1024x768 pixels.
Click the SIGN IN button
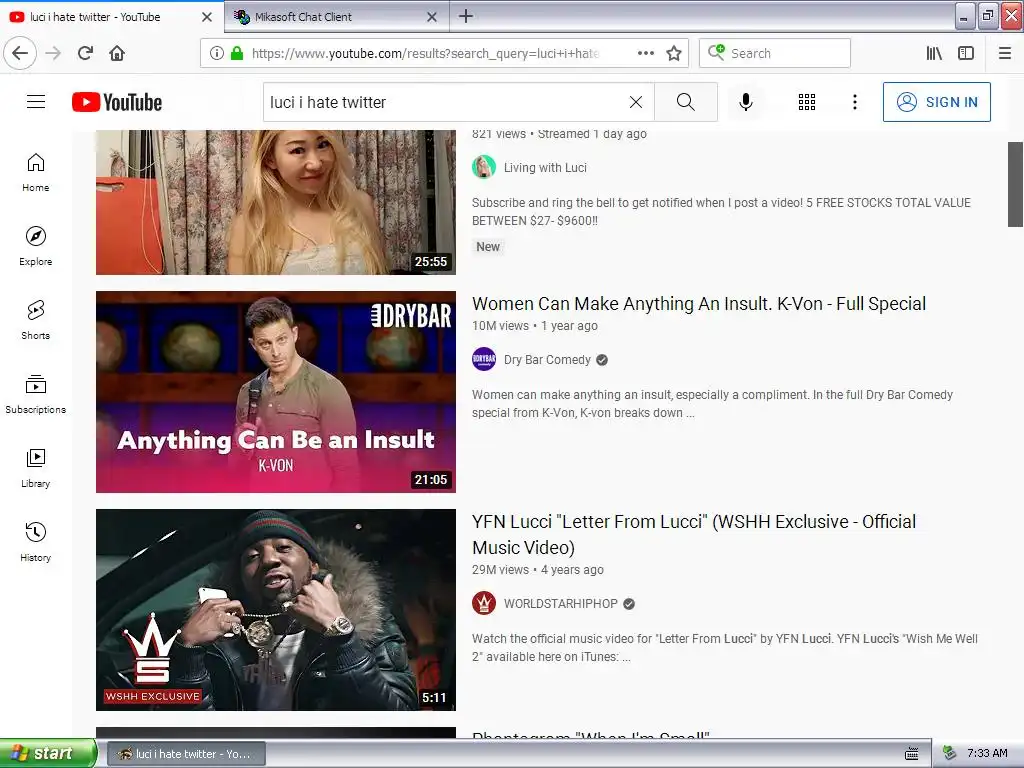(936, 102)
